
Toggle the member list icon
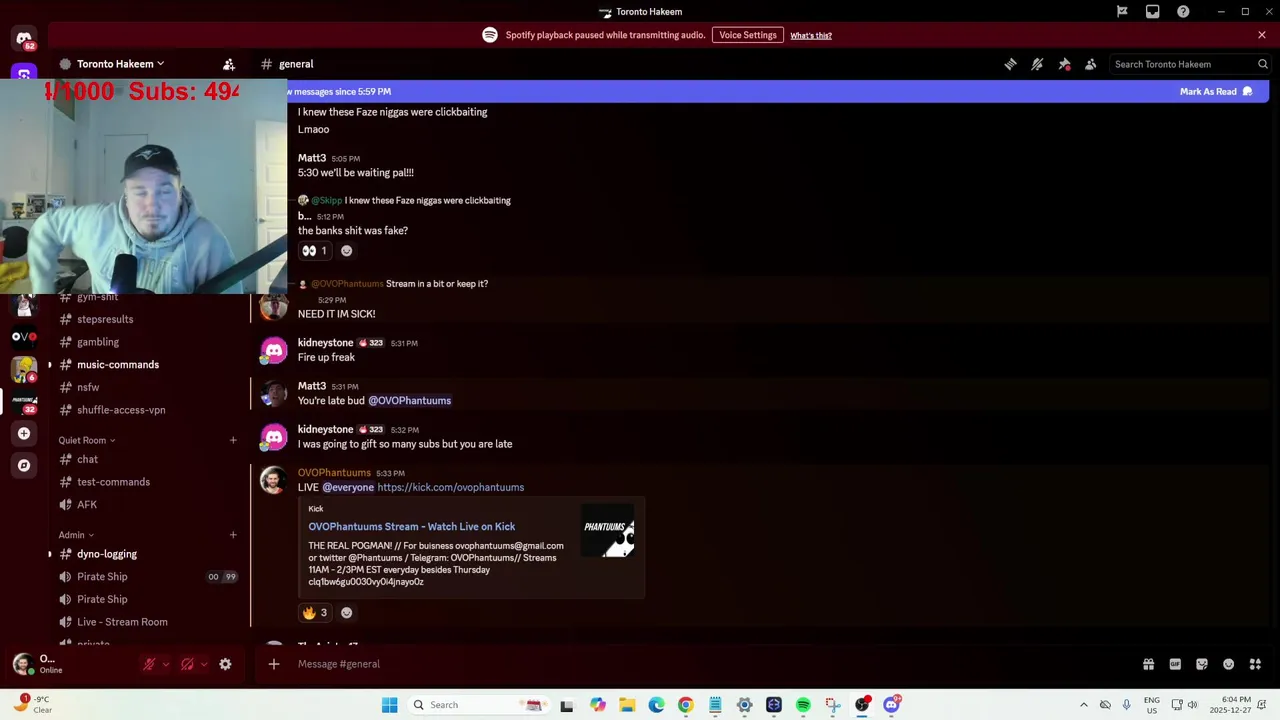pos(1091,64)
